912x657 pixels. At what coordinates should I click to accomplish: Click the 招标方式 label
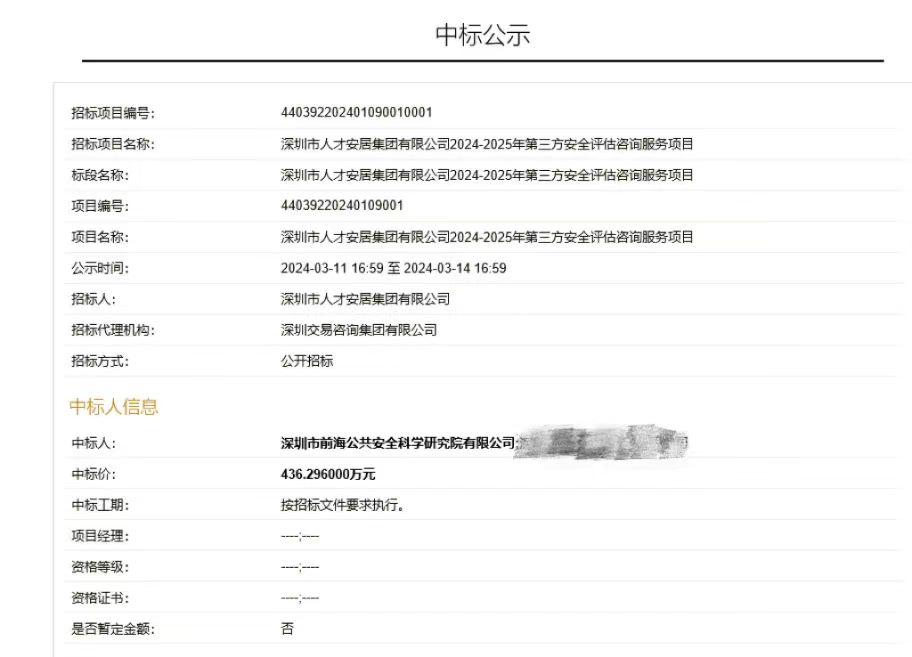pyautogui.click(x=100, y=361)
